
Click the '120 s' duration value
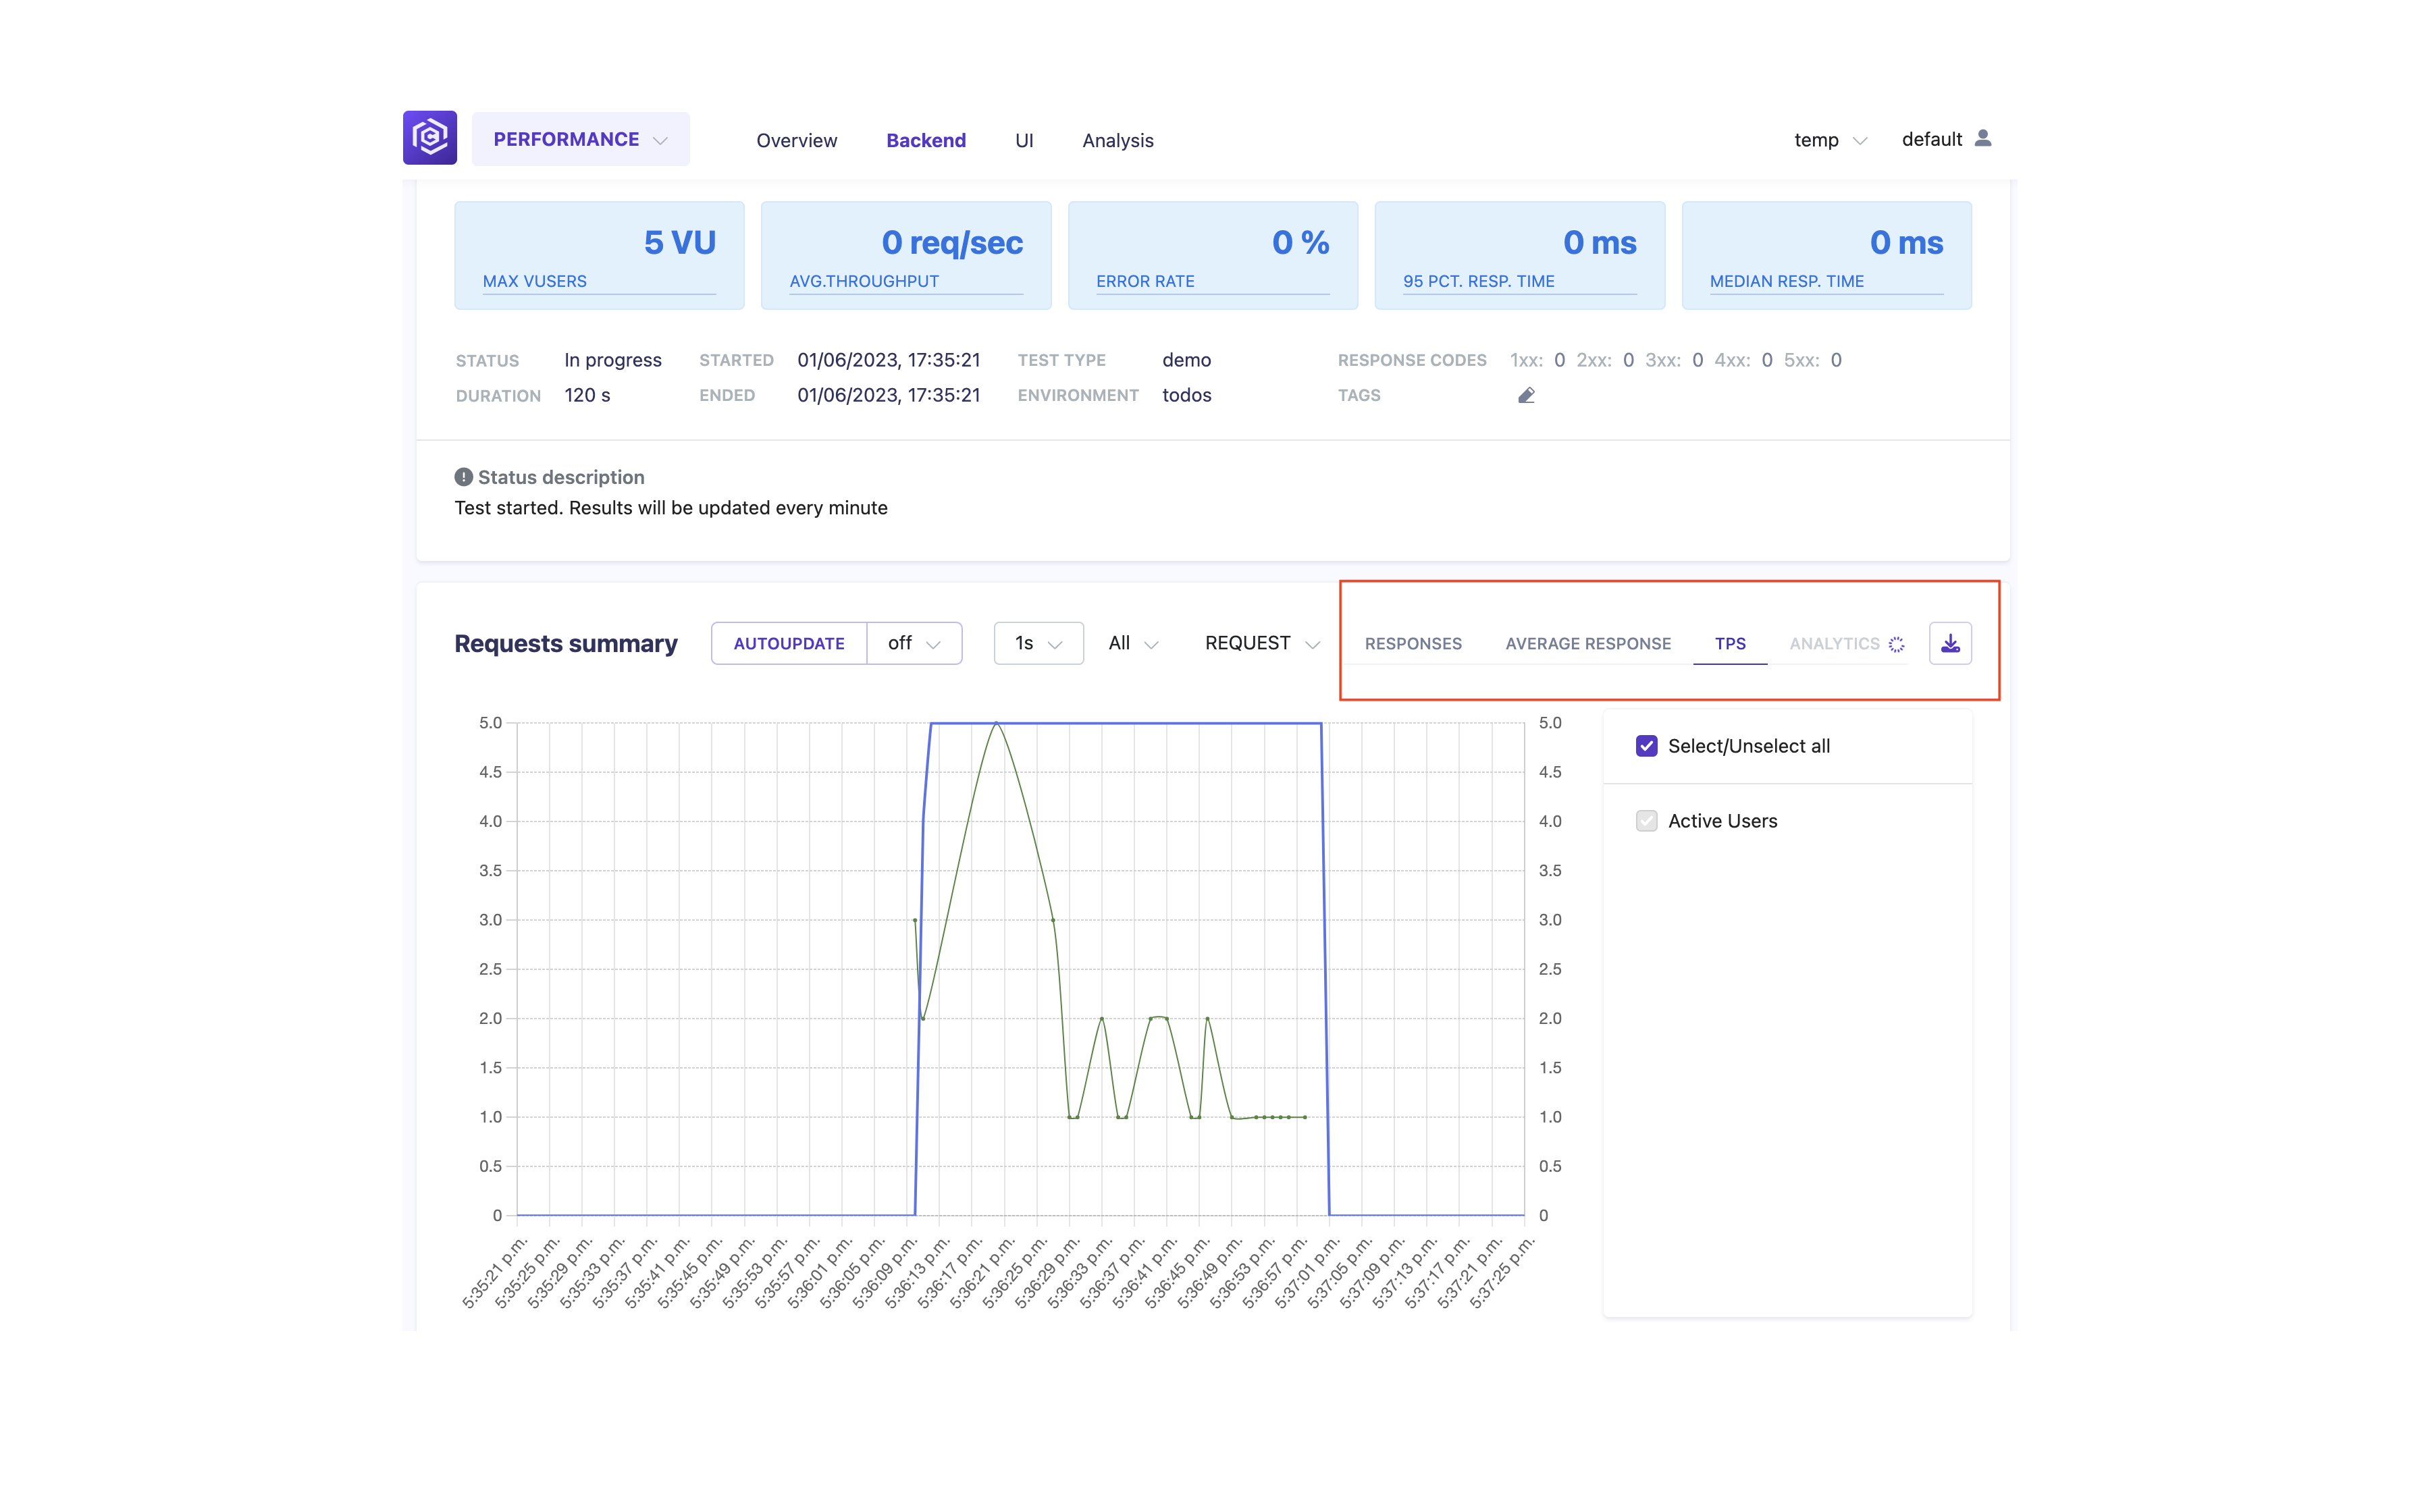coord(587,395)
